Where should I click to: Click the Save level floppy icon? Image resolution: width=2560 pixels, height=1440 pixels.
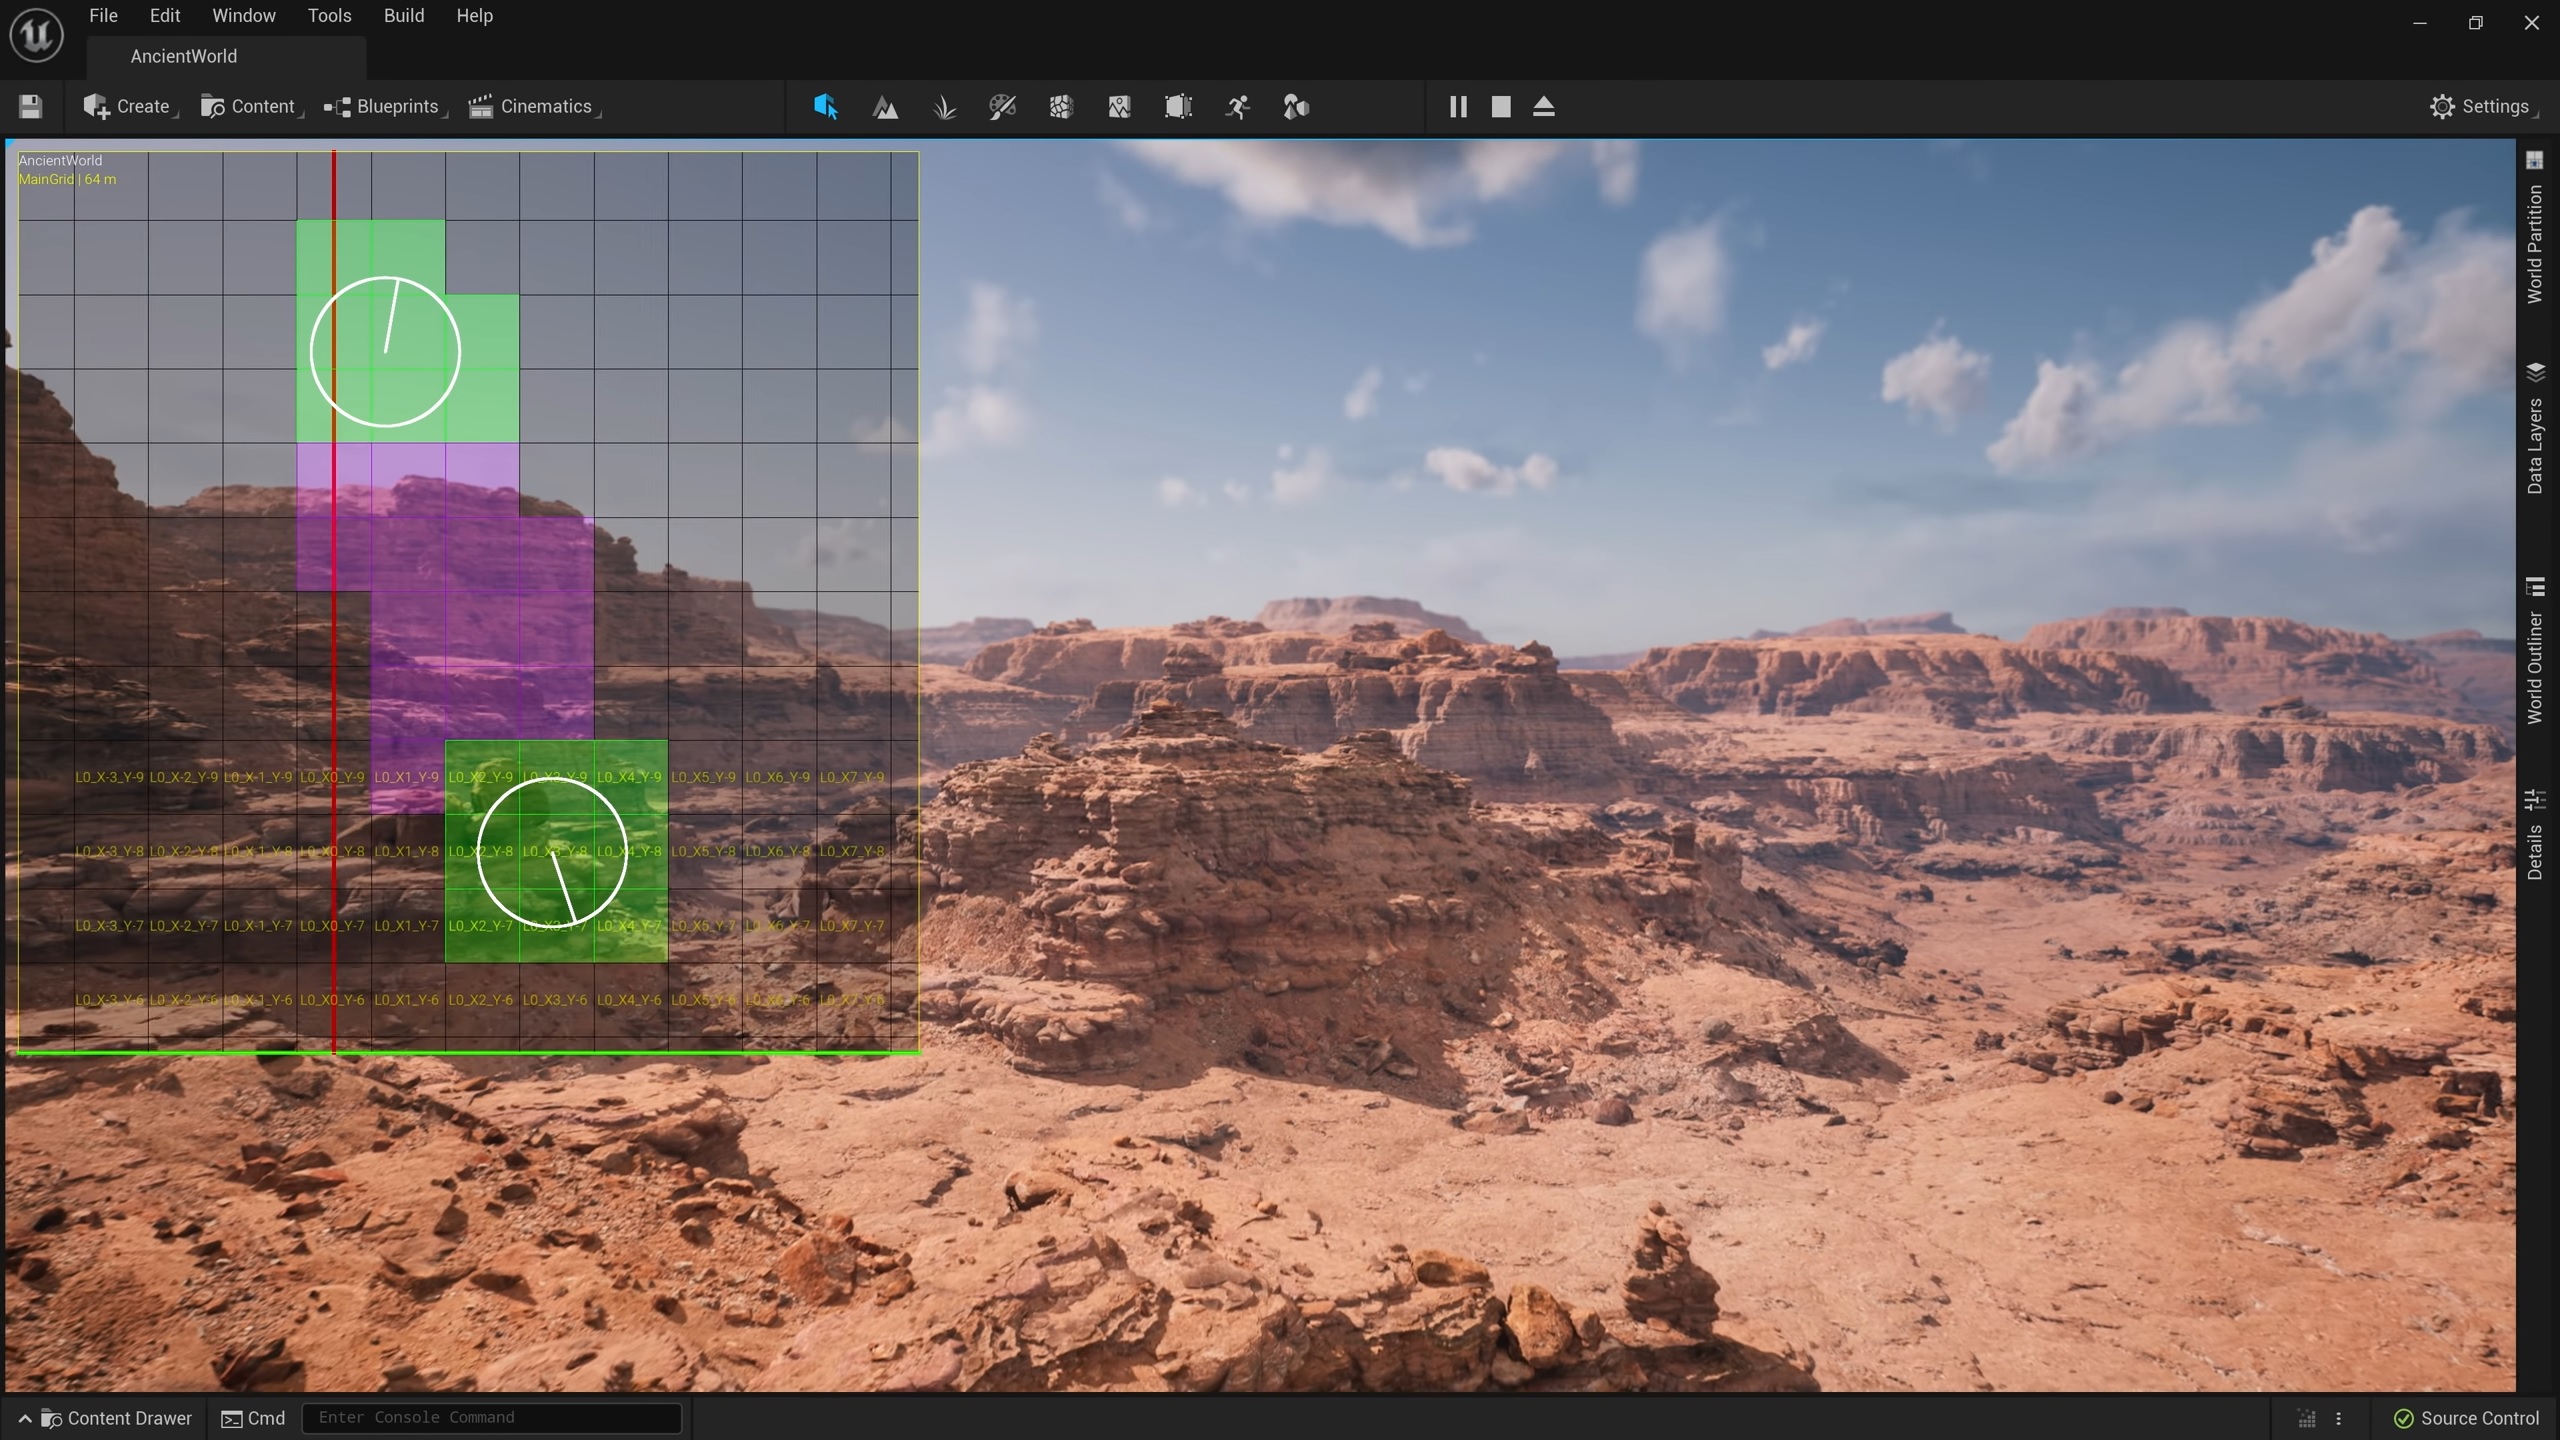click(x=30, y=107)
